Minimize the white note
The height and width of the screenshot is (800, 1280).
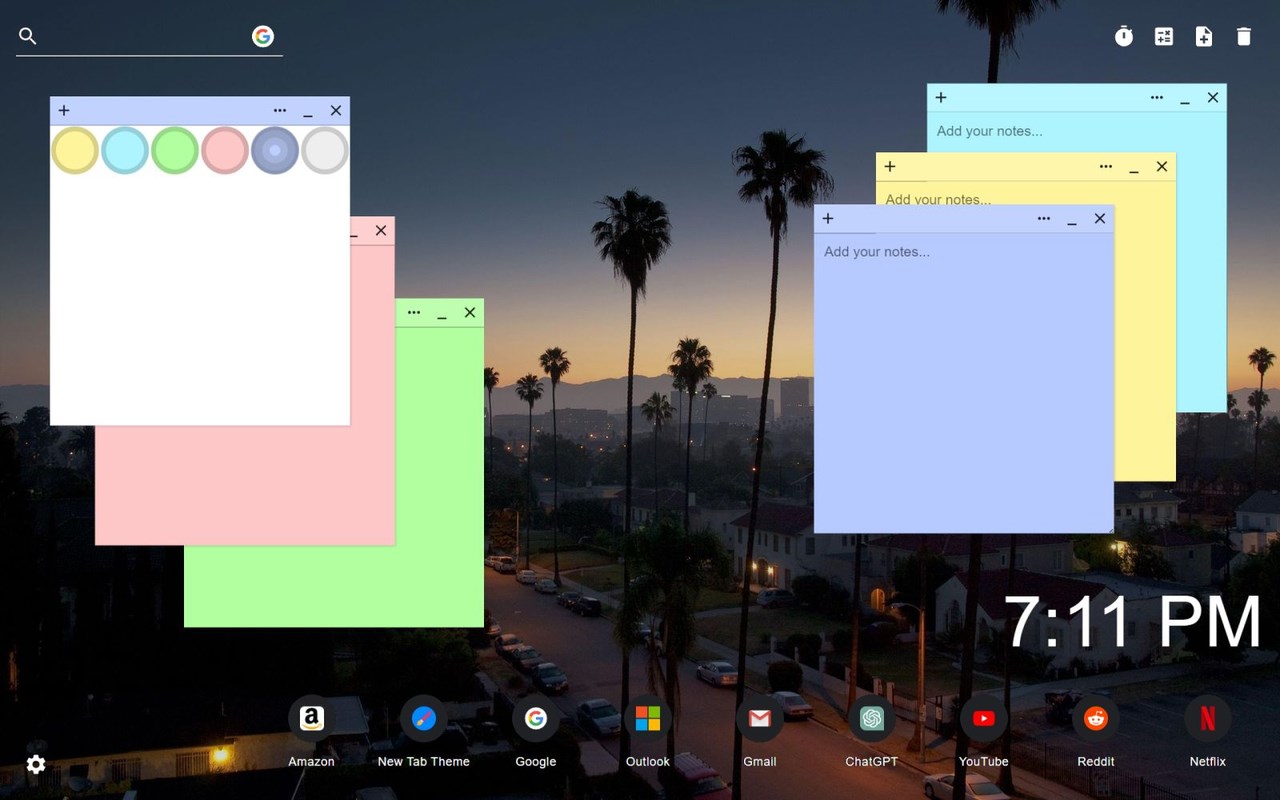coord(308,112)
